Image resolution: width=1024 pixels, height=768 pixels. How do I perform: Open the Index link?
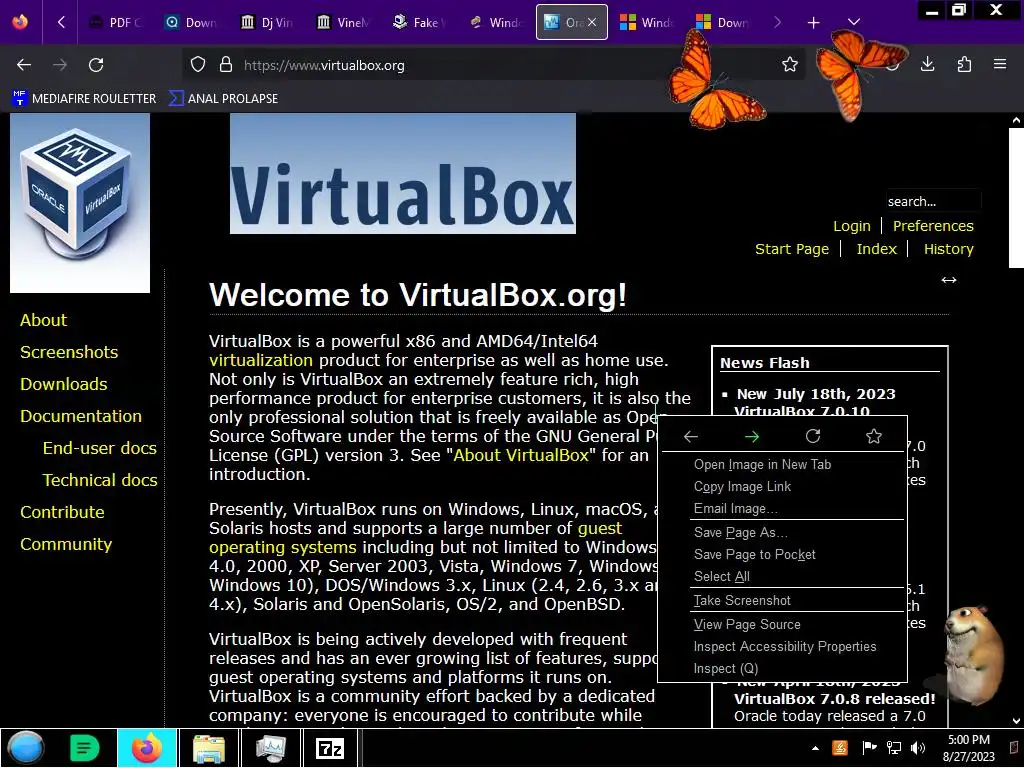[876, 249]
